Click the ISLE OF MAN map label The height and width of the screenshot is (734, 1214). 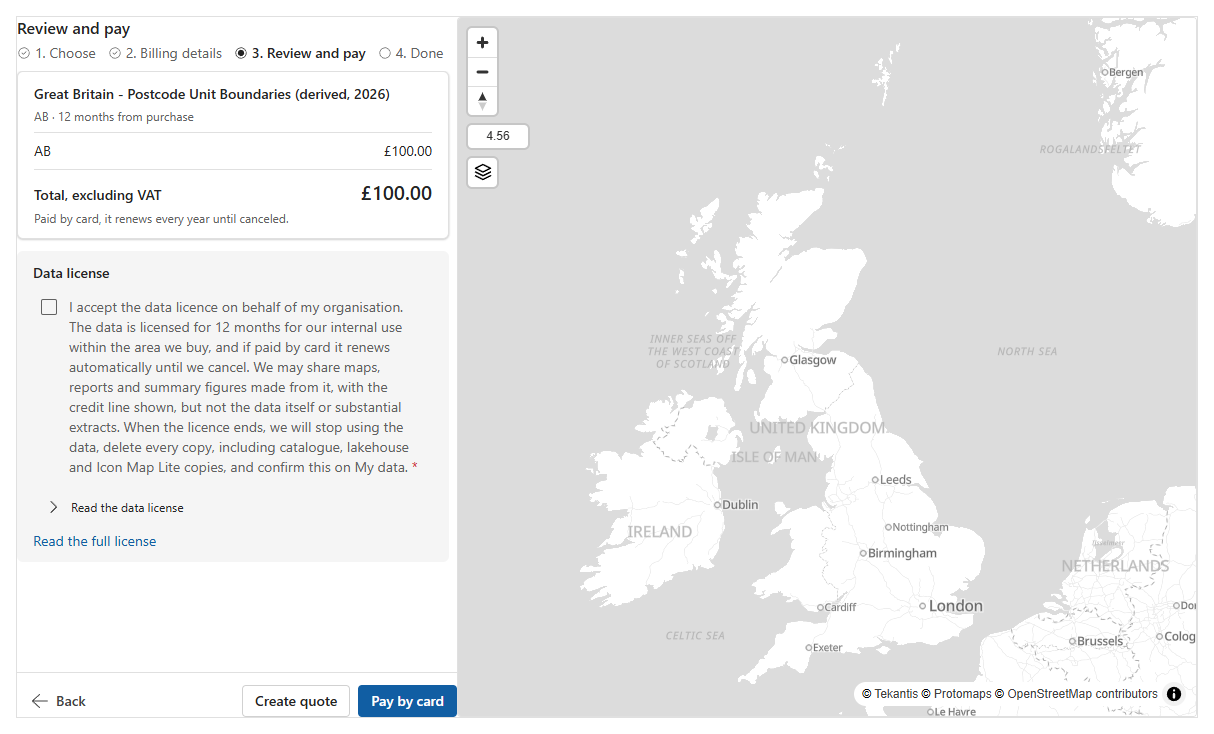pos(774,457)
